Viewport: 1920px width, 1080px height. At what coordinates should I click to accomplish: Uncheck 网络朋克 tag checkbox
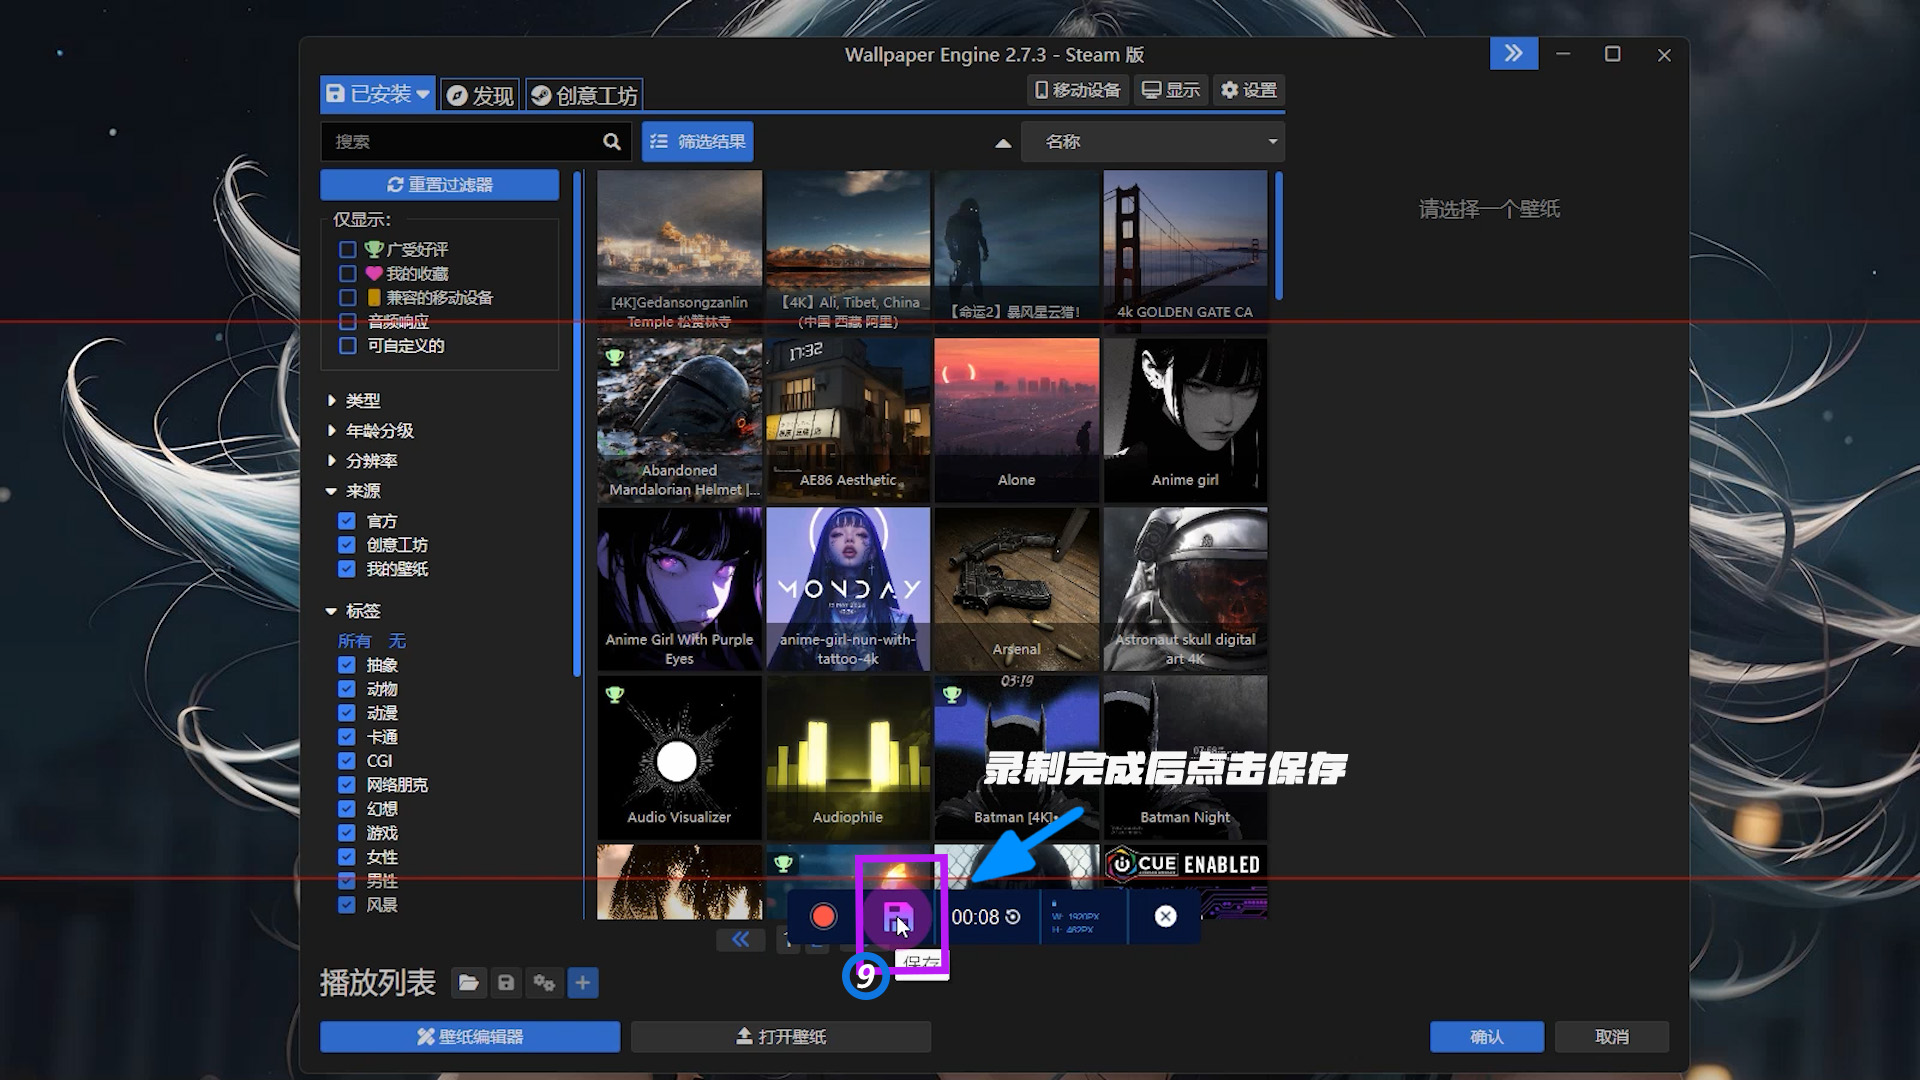(x=347, y=785)
